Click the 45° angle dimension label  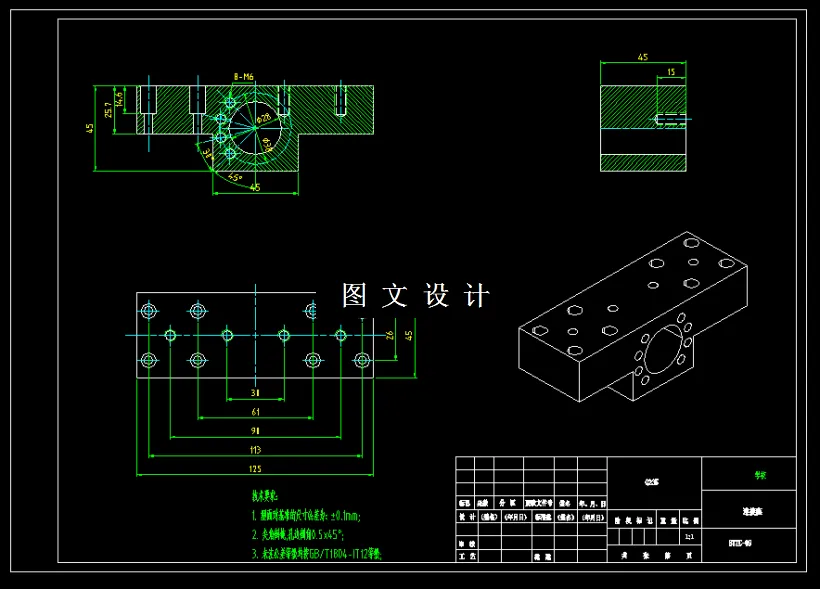(x=235, y=177)
